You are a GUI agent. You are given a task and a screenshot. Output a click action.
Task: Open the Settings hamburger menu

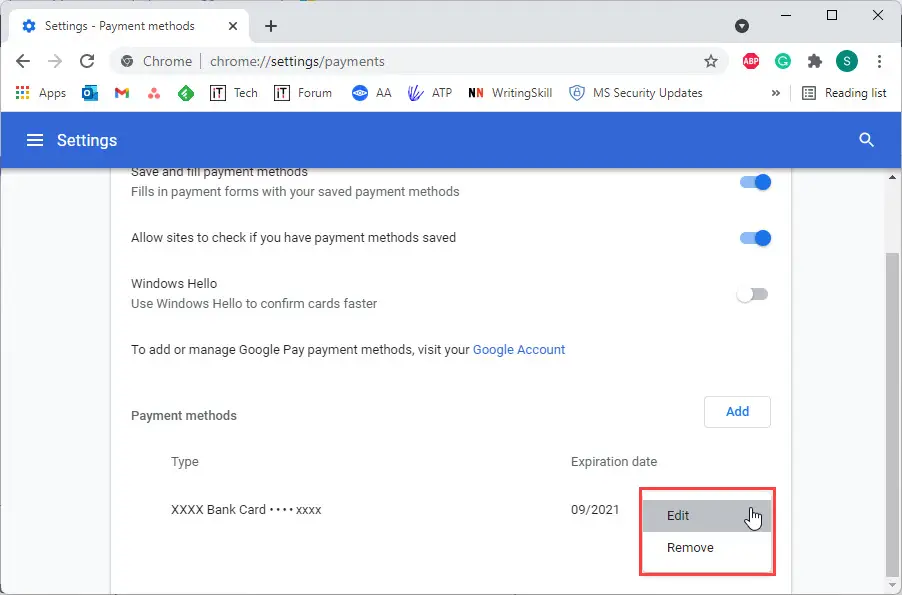click(x=35, y=140)
